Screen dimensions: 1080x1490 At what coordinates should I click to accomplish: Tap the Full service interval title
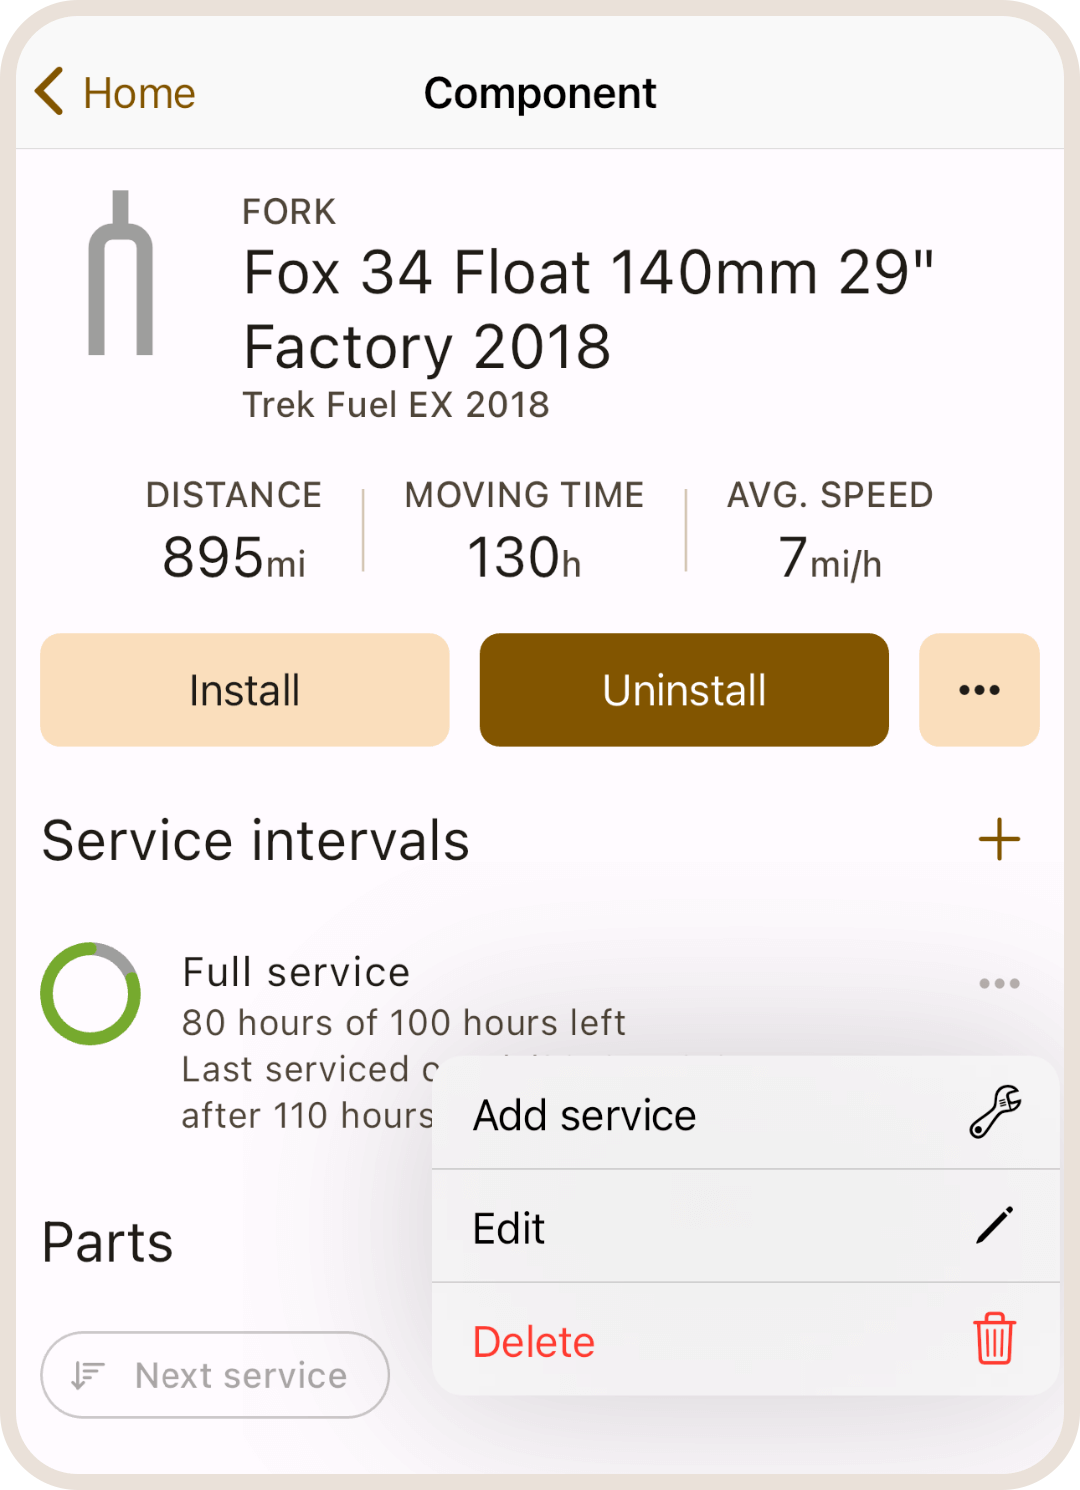point(296,972)
